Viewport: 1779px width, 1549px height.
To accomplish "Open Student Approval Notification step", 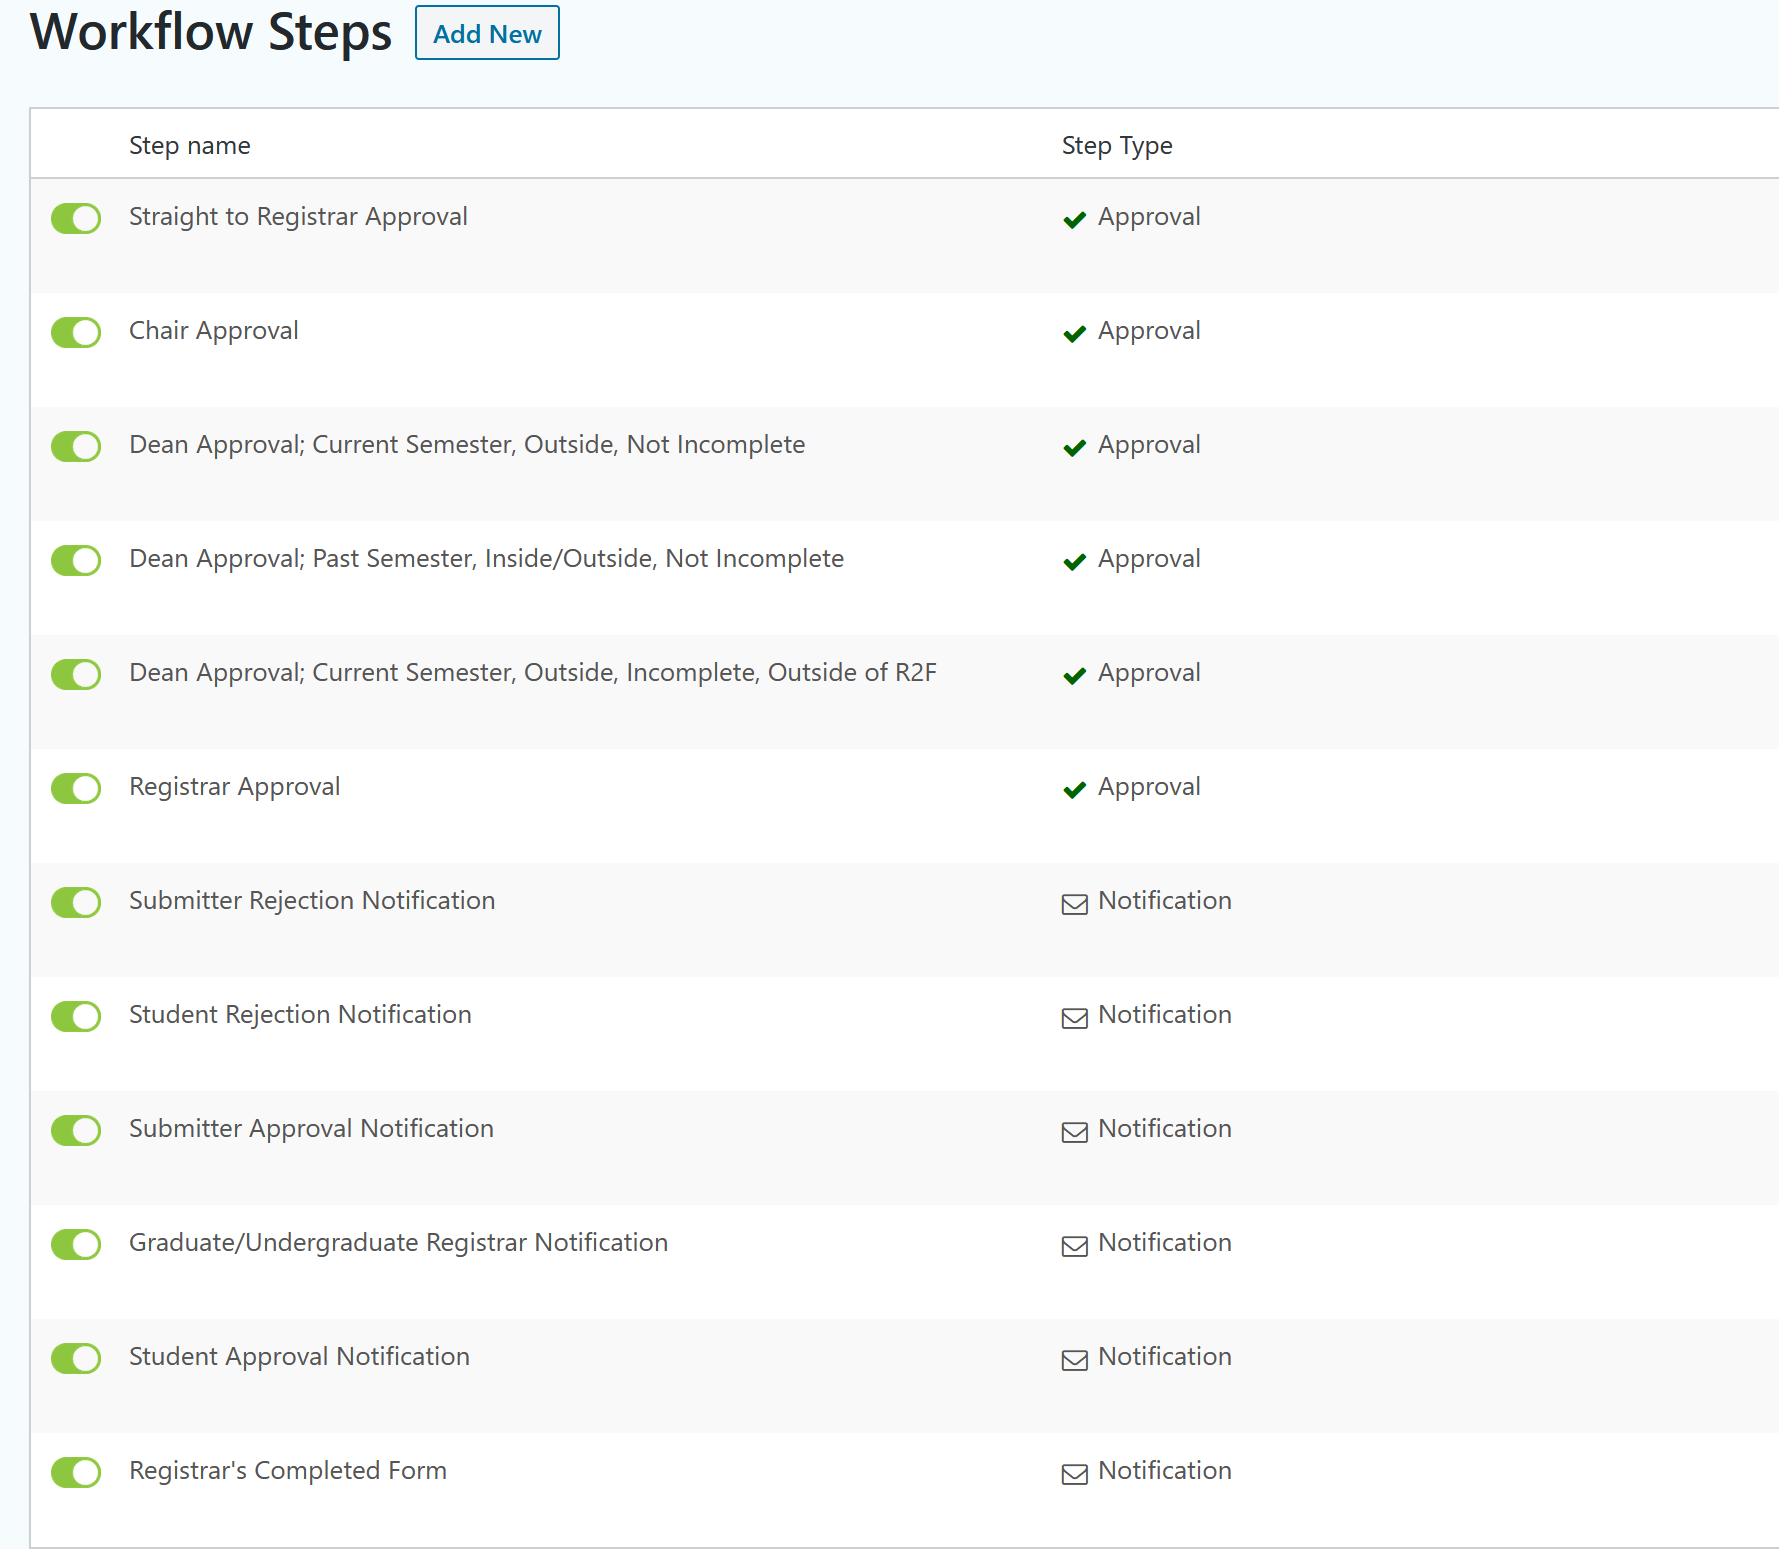I will 299,1357.
